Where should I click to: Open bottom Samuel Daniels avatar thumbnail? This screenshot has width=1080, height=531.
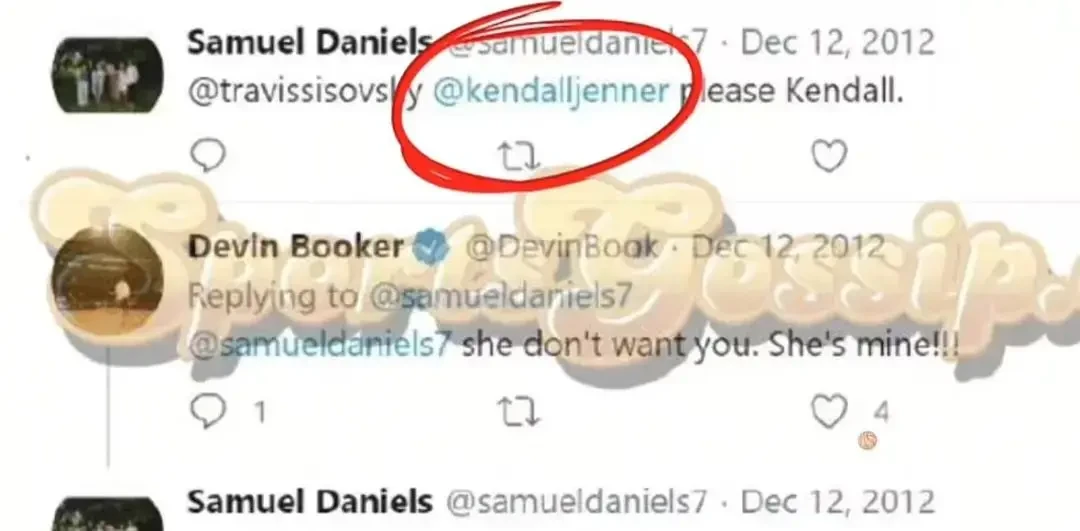tap(108, 514)
